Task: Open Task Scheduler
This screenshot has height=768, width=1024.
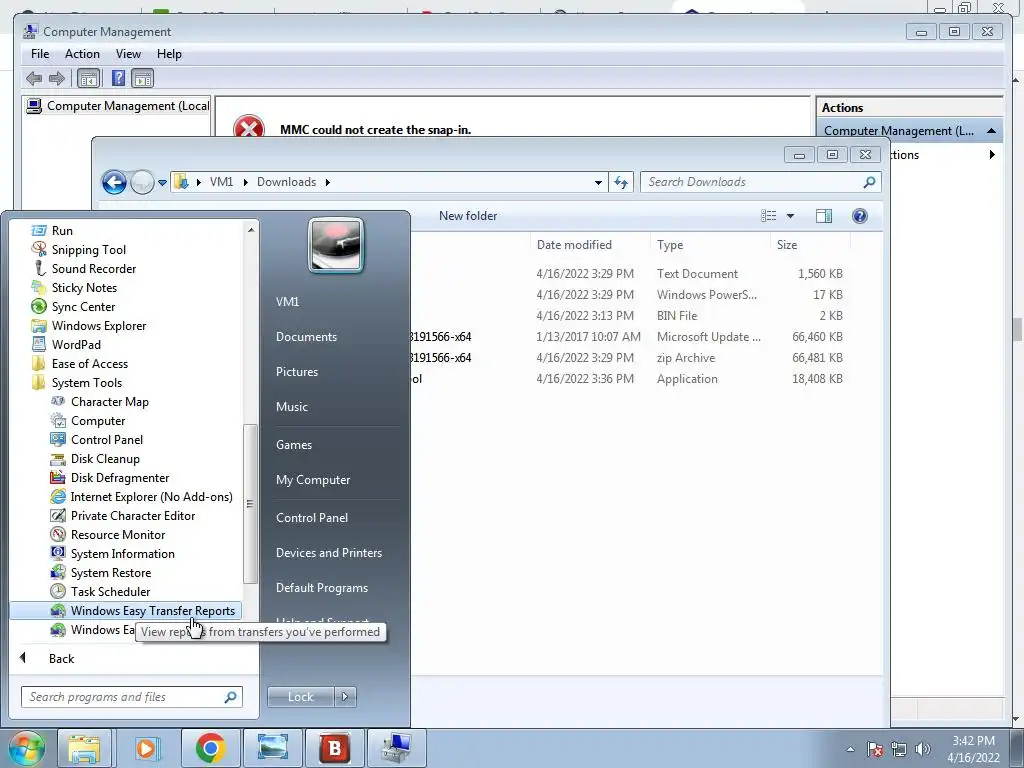Action: pos(110,591)
